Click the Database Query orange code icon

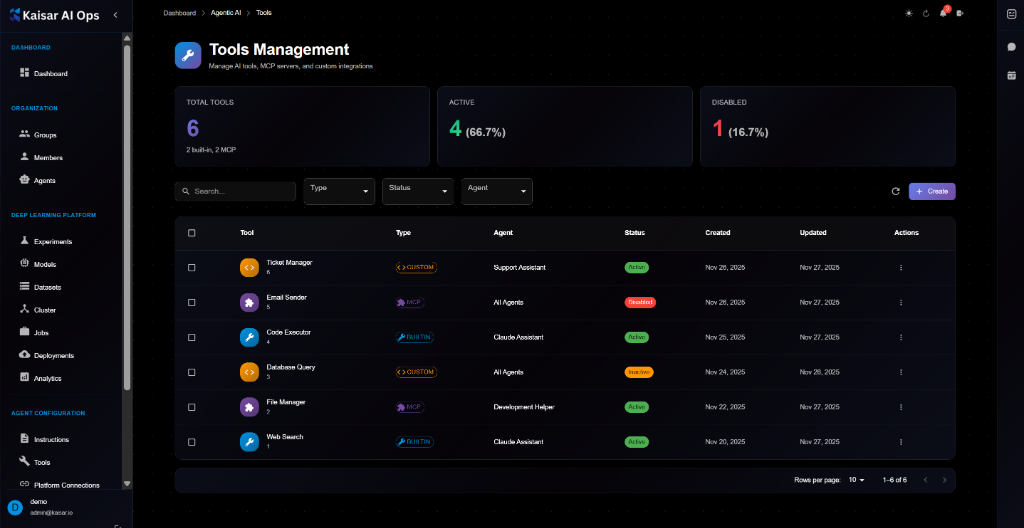249,372
